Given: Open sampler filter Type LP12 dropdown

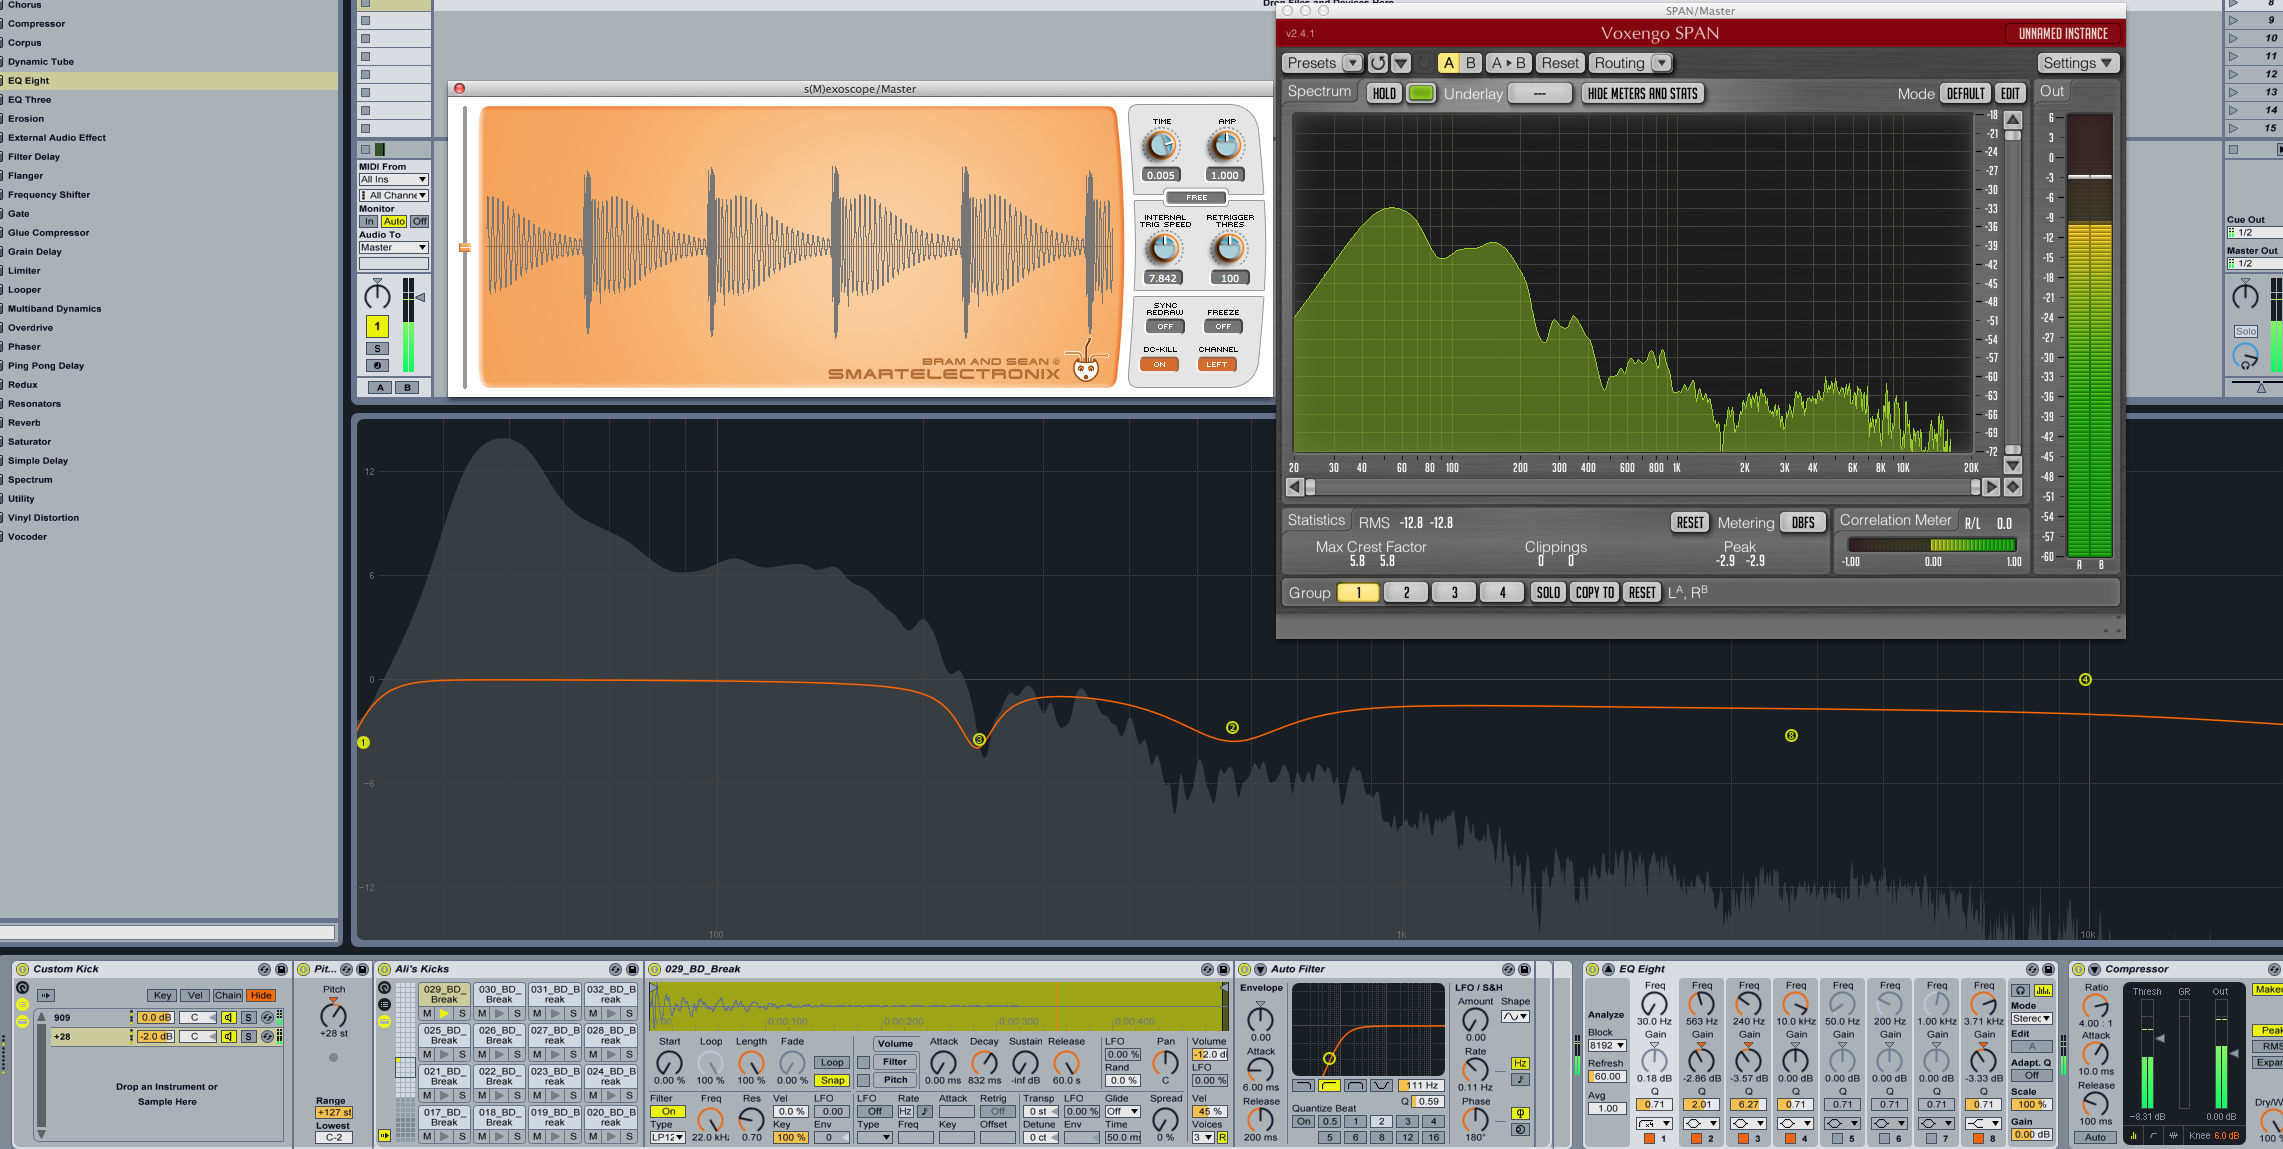Looking at the screenshot, I should (x=667, y=1137).
